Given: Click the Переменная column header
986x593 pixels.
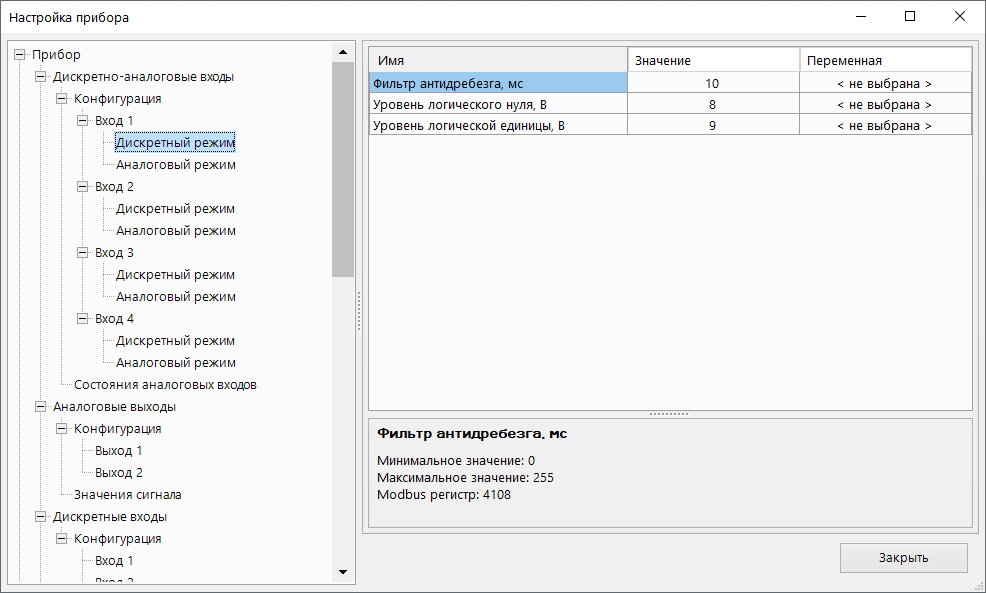Looking at the screenshot, I should [884, 61].
